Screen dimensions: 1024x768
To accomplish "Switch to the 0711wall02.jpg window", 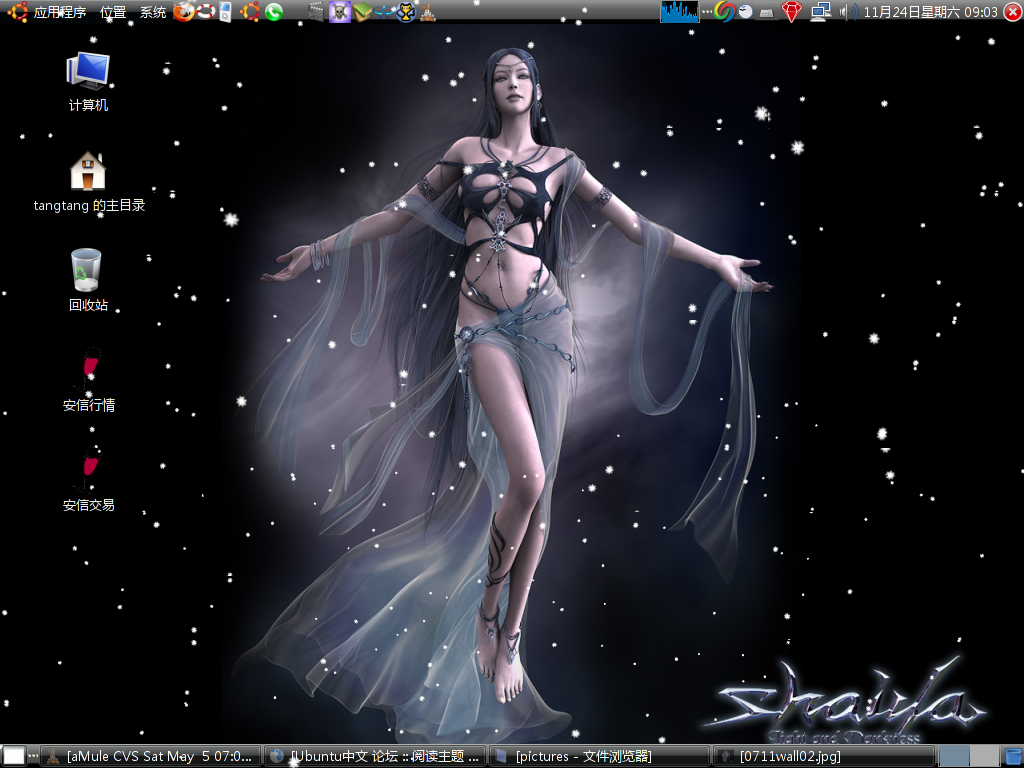I will (824, 756).
